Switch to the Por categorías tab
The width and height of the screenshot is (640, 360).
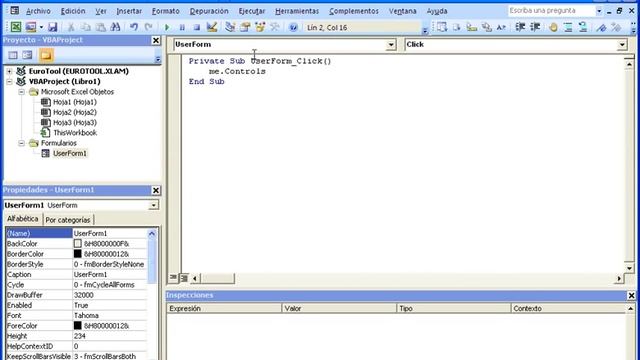click(x=68, y=220)
